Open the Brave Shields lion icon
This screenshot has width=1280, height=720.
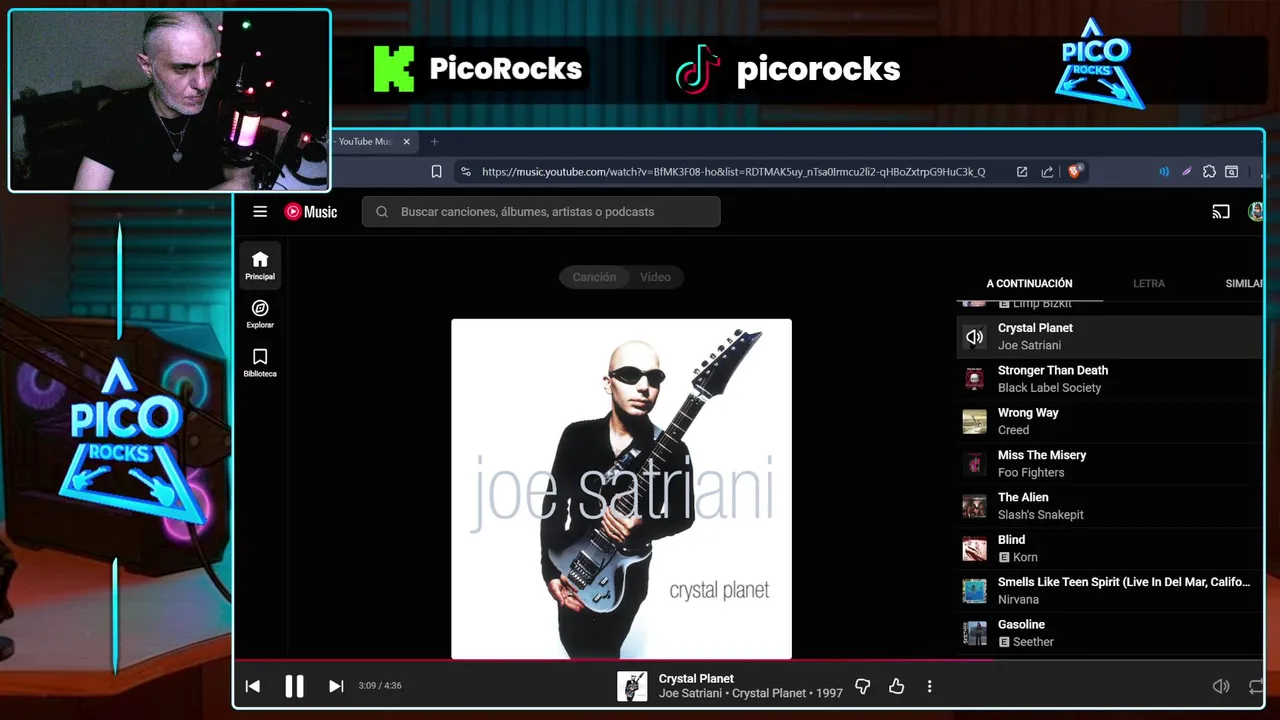point(1075,171)
